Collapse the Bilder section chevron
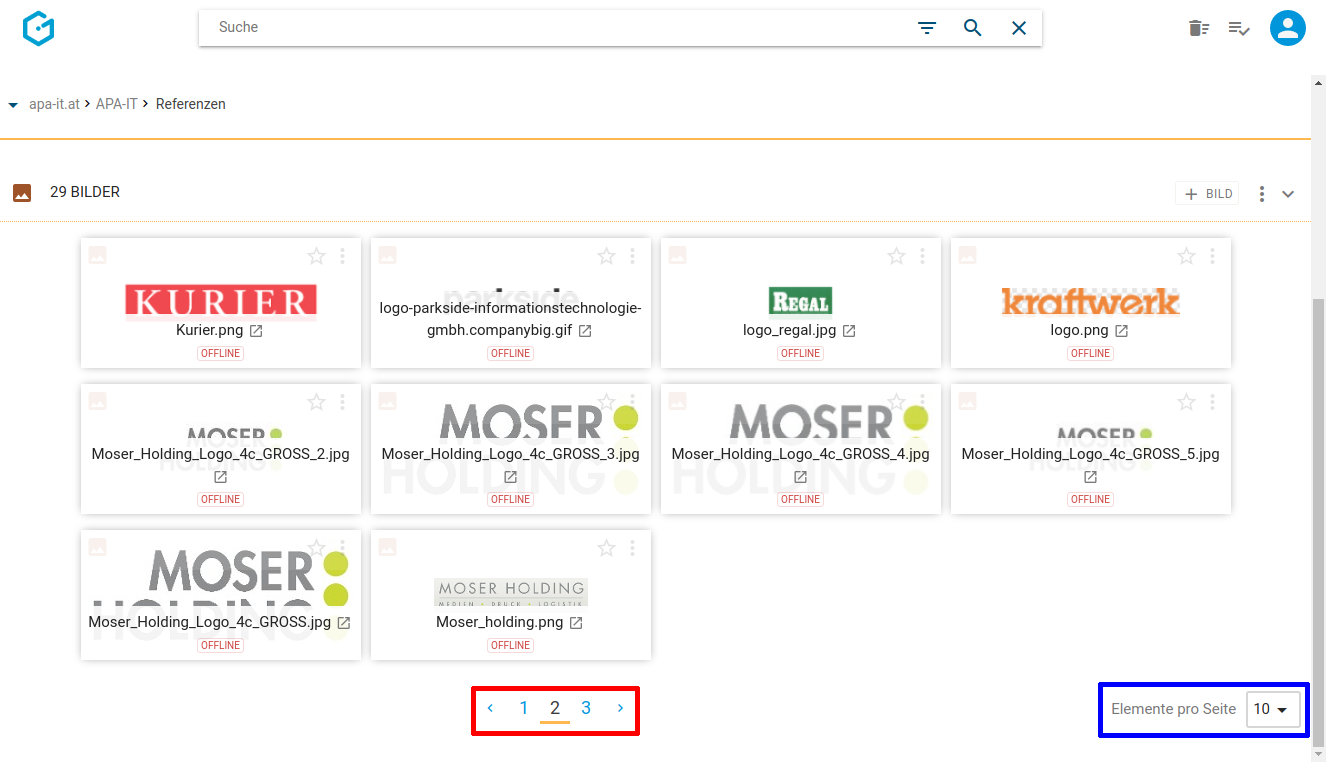Screen dimensions: 1326x762 [x=1288, y=194]
